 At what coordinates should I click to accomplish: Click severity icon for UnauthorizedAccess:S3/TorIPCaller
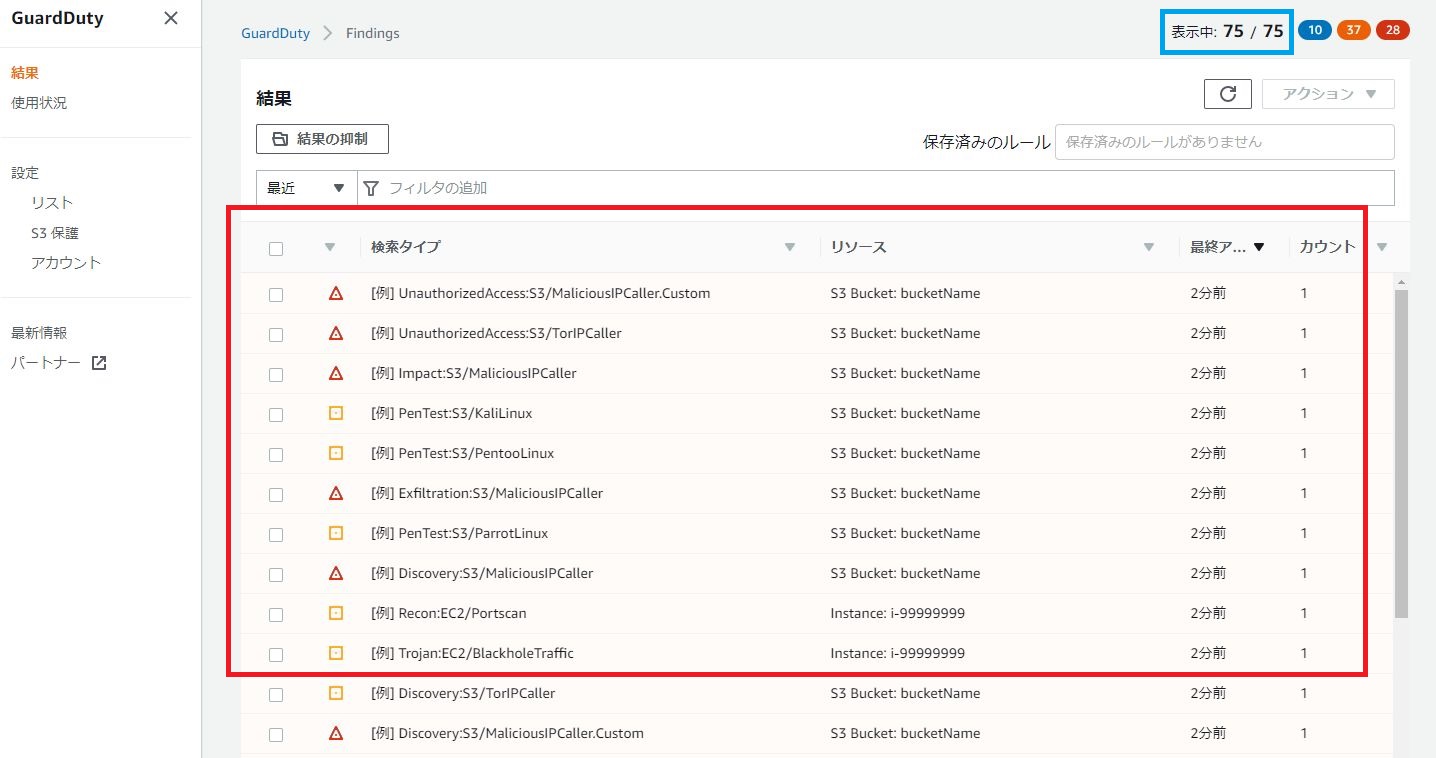click(x=336, y=333)
